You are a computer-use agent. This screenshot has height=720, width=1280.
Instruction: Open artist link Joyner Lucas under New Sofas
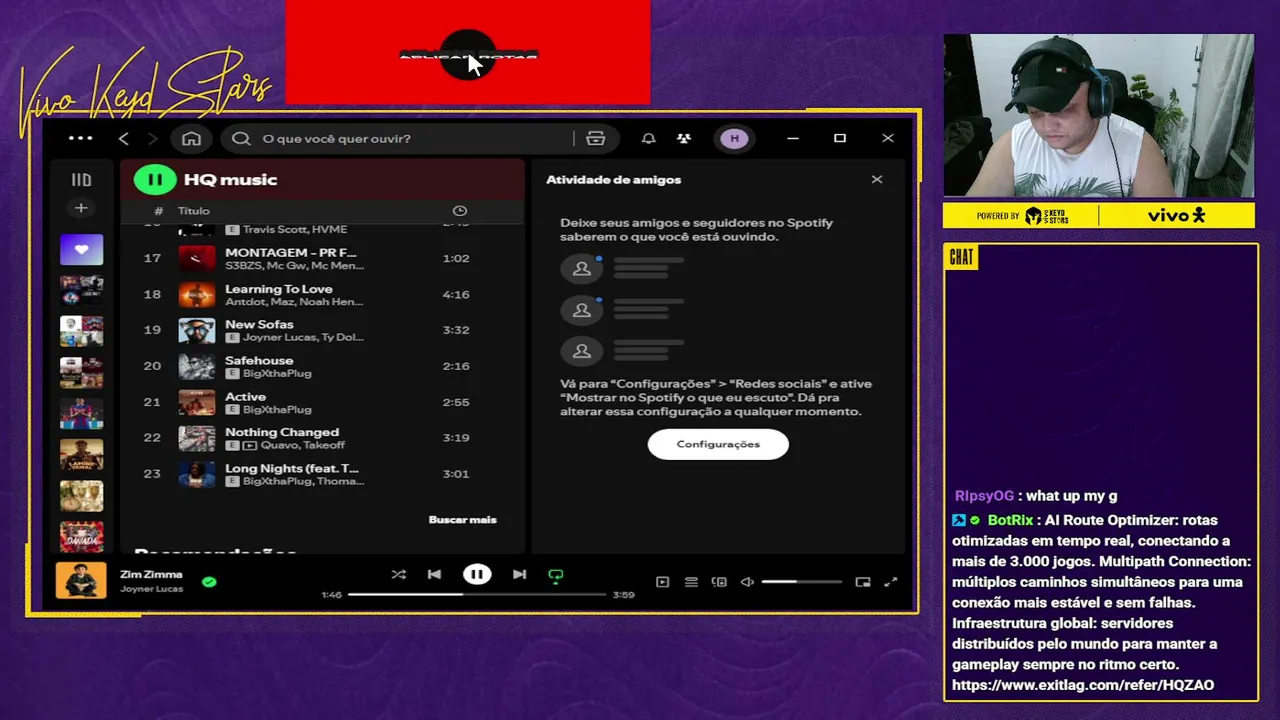[279, 338]
